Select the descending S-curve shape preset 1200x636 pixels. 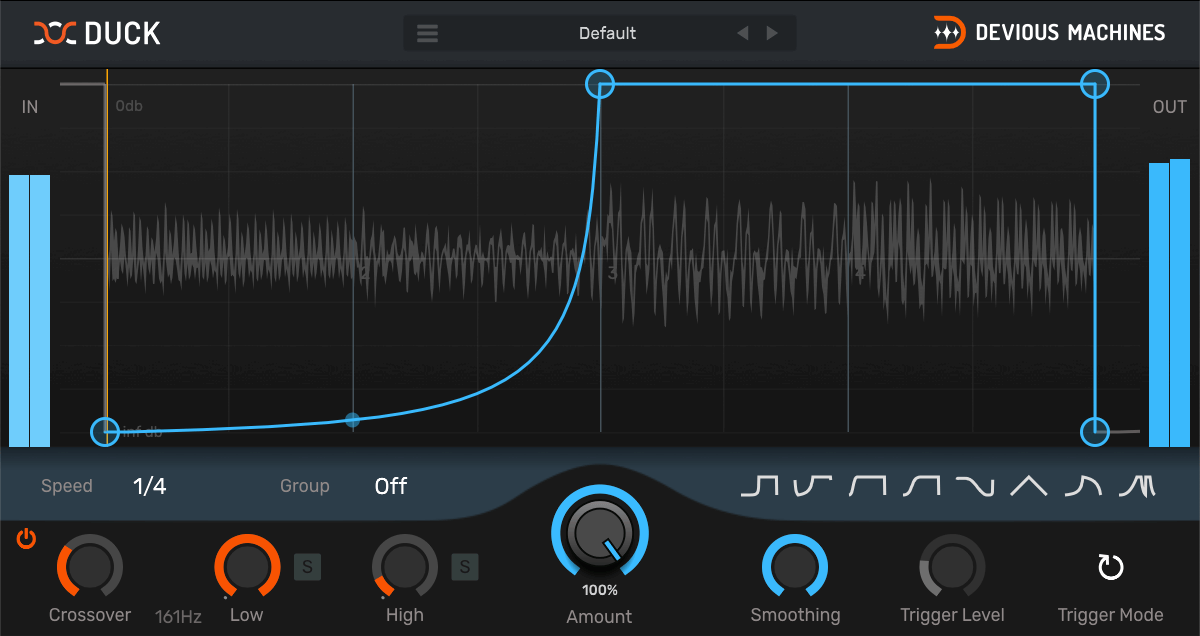click(974, 486)
